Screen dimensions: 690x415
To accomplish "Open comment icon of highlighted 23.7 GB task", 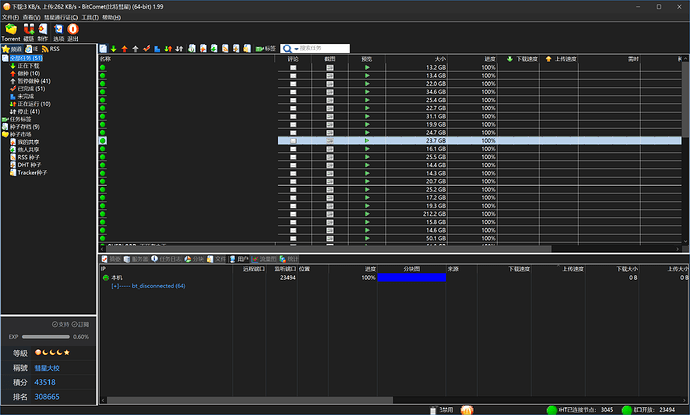I will click(293, 141).
